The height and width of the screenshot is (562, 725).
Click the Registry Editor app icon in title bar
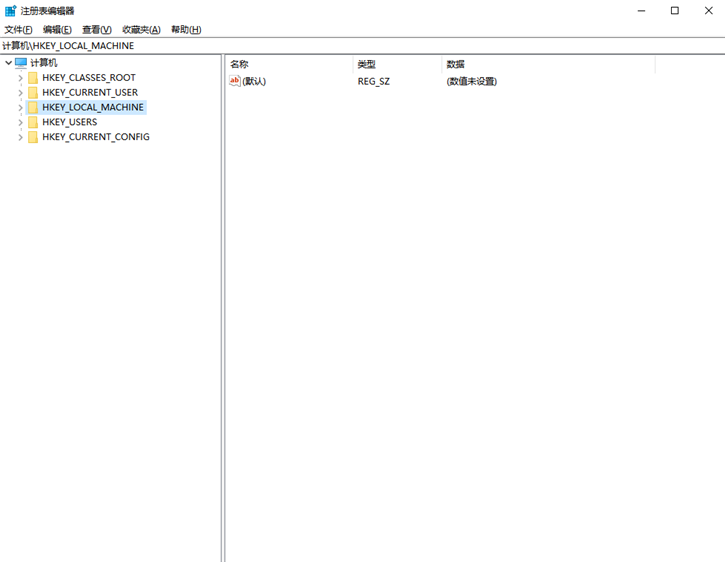pos(10,11)
